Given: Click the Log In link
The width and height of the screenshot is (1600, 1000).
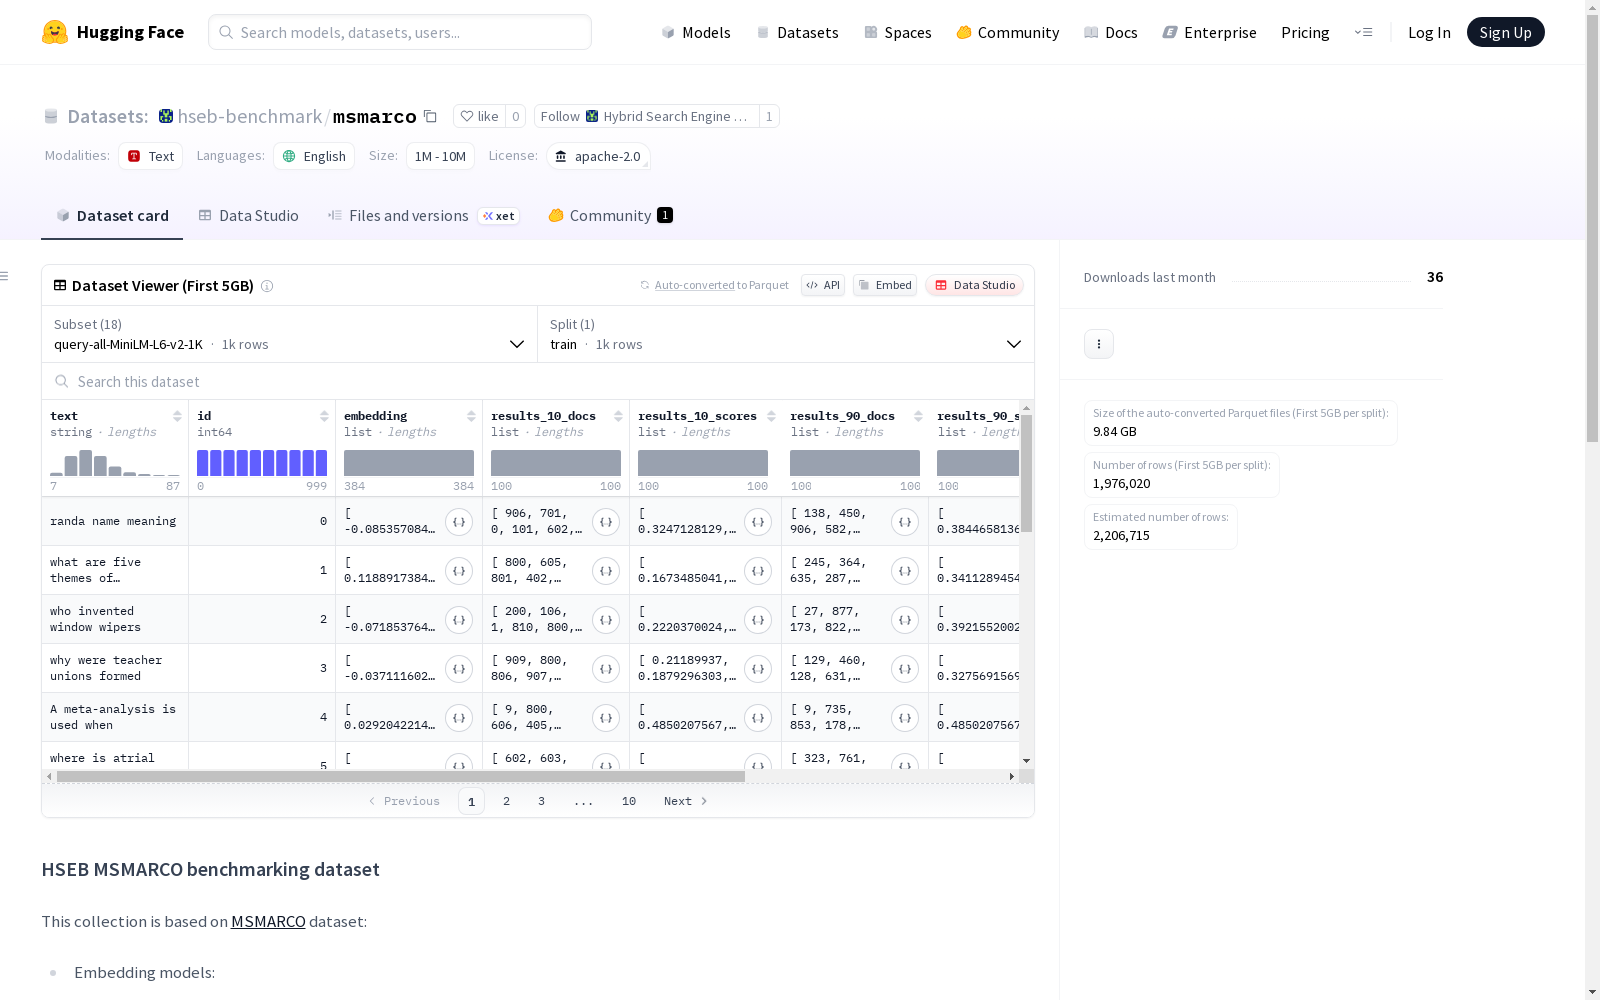Looking at the screenshot, I should pyautogui.click(x=1429, y=32).
